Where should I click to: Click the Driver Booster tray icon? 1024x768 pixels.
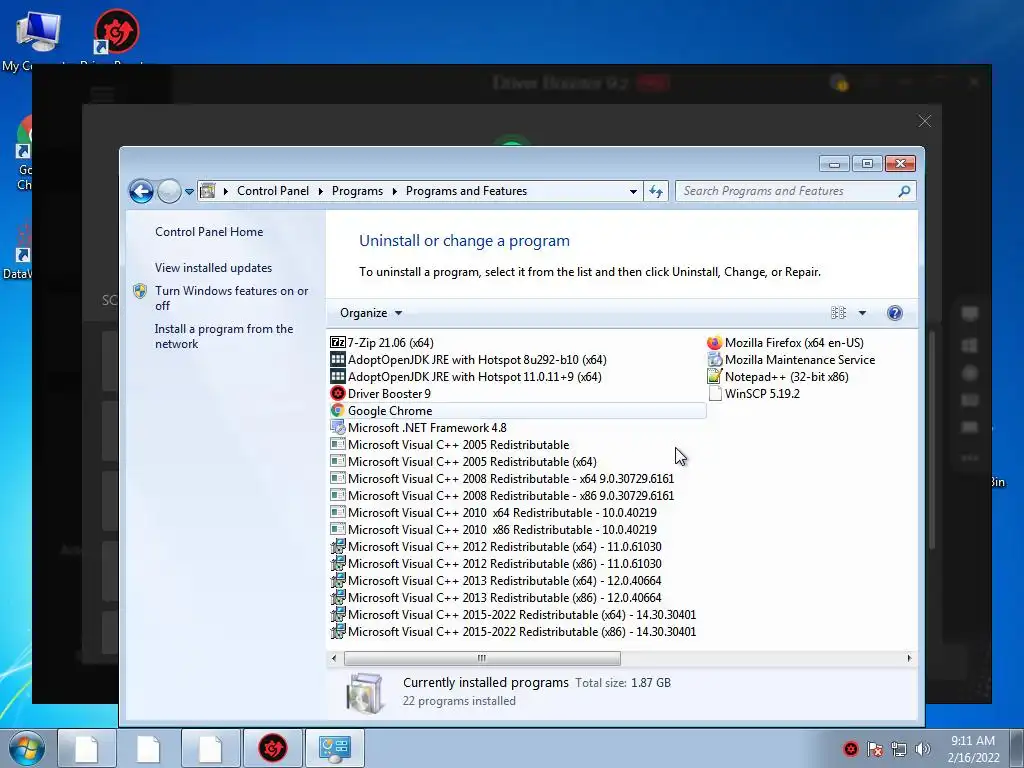[x=850, y=749]
